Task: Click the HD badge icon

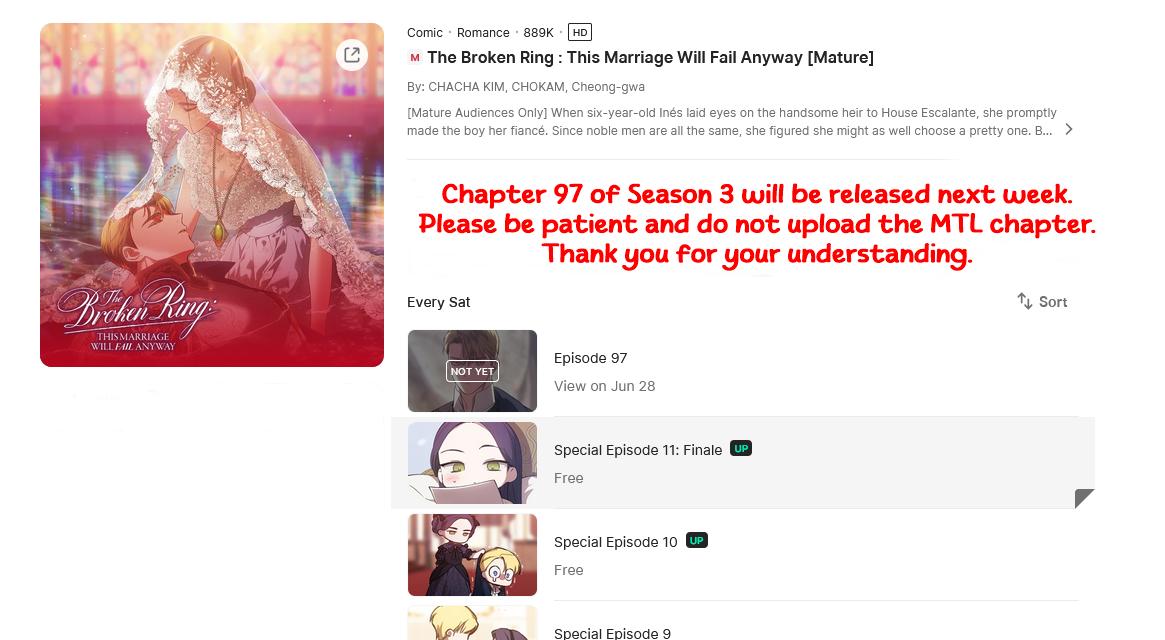Action: [580, 32]
